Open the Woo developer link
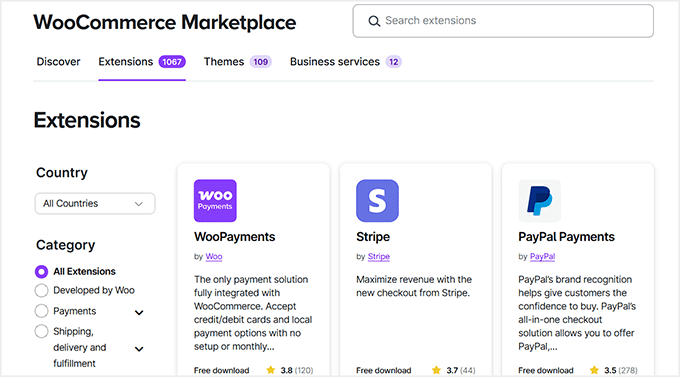 (214, 256)
